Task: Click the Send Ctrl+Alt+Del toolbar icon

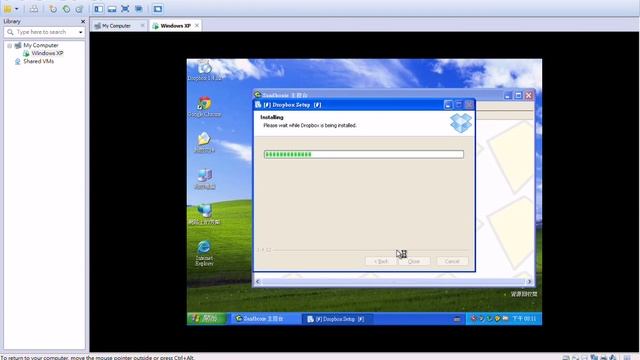Action: click(x=34, y=9)
